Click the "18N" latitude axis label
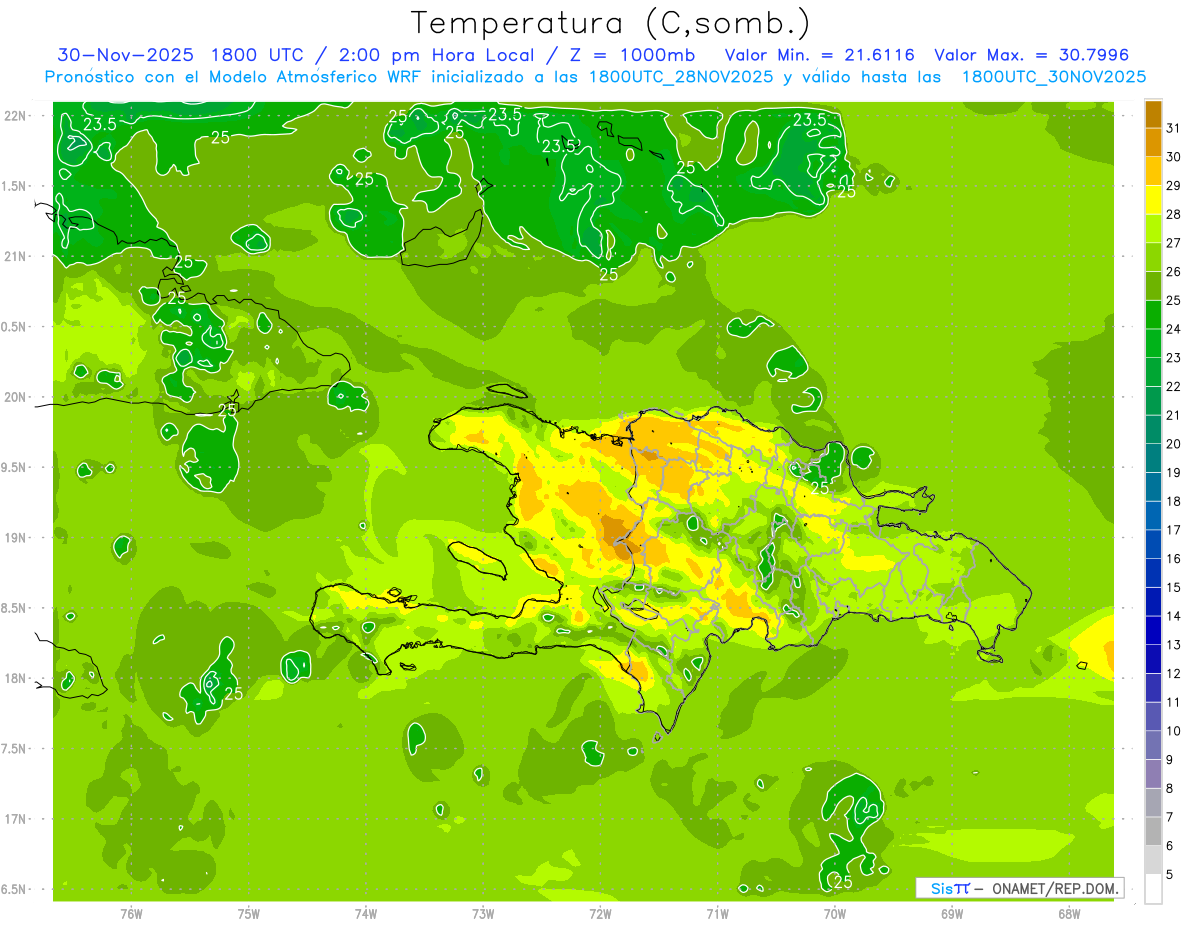The width and height of the screenshot is (1200, 927). pos(14,679)
